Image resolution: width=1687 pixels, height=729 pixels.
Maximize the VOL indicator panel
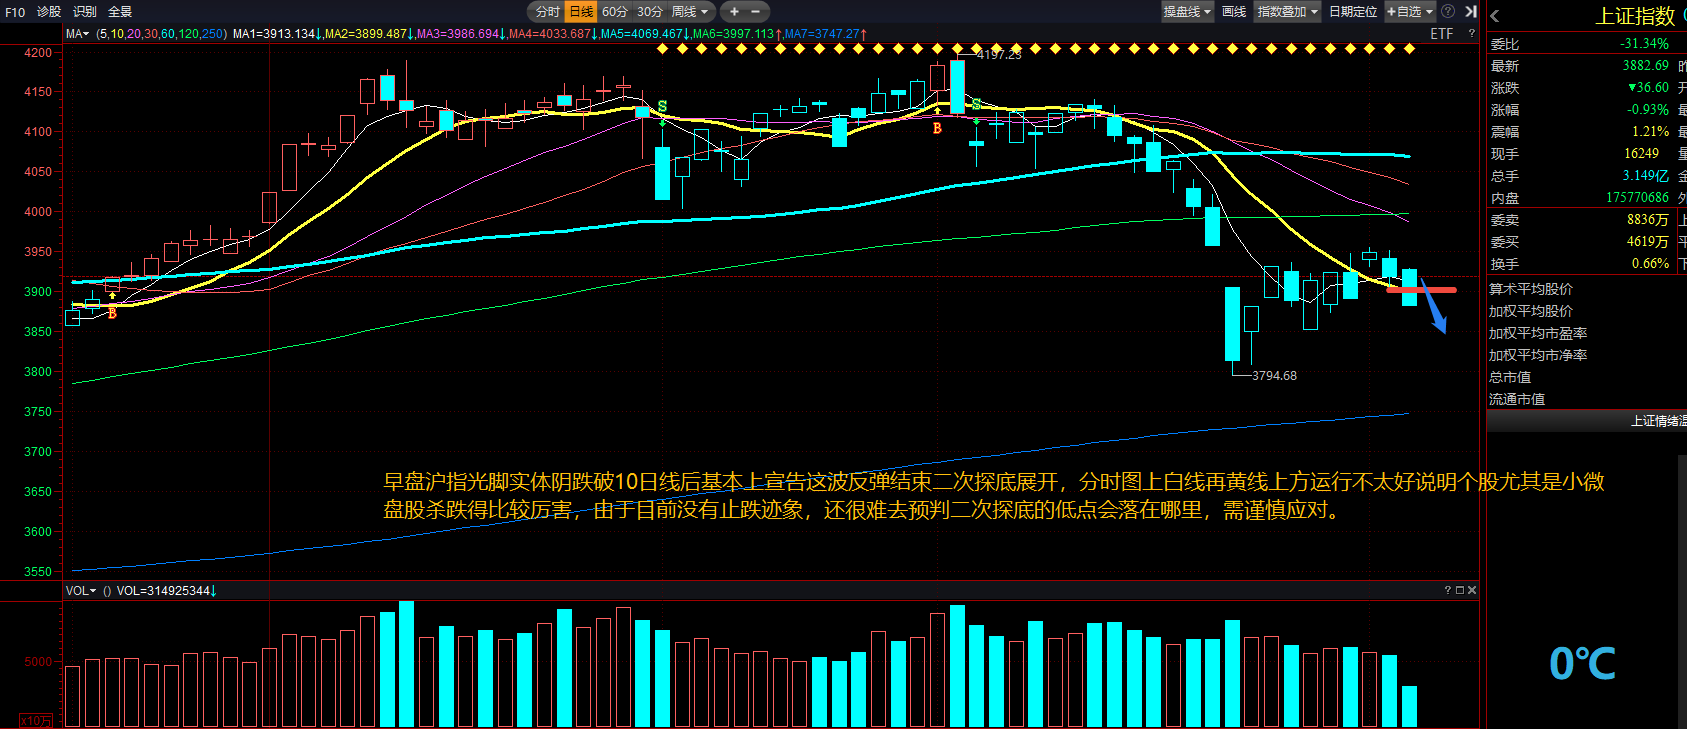[x=1460, y=591]
